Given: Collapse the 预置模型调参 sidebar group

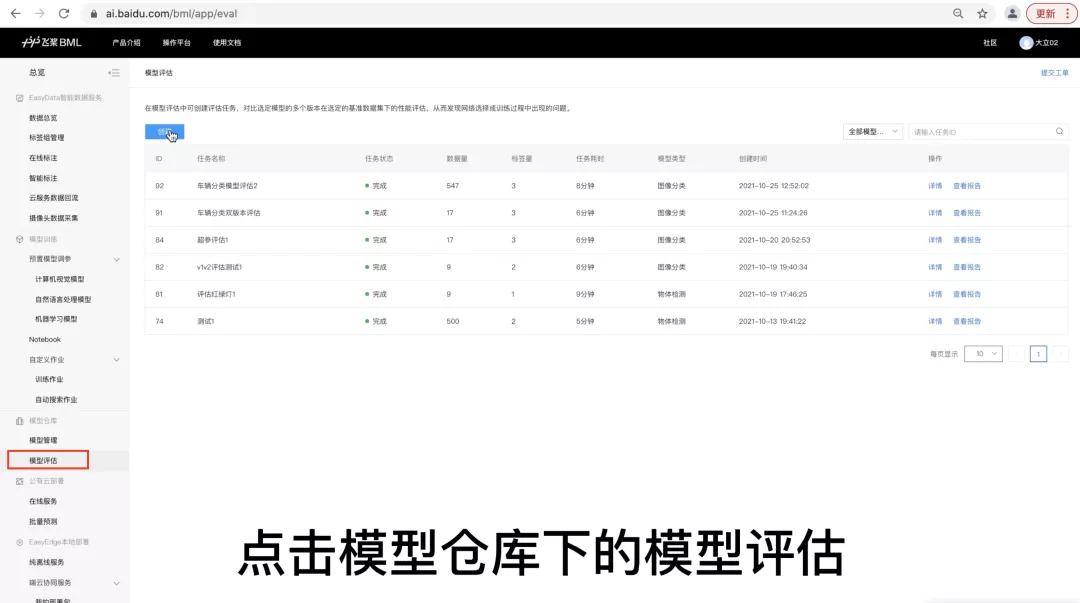Looking at the screenshot, I should 116,259.
